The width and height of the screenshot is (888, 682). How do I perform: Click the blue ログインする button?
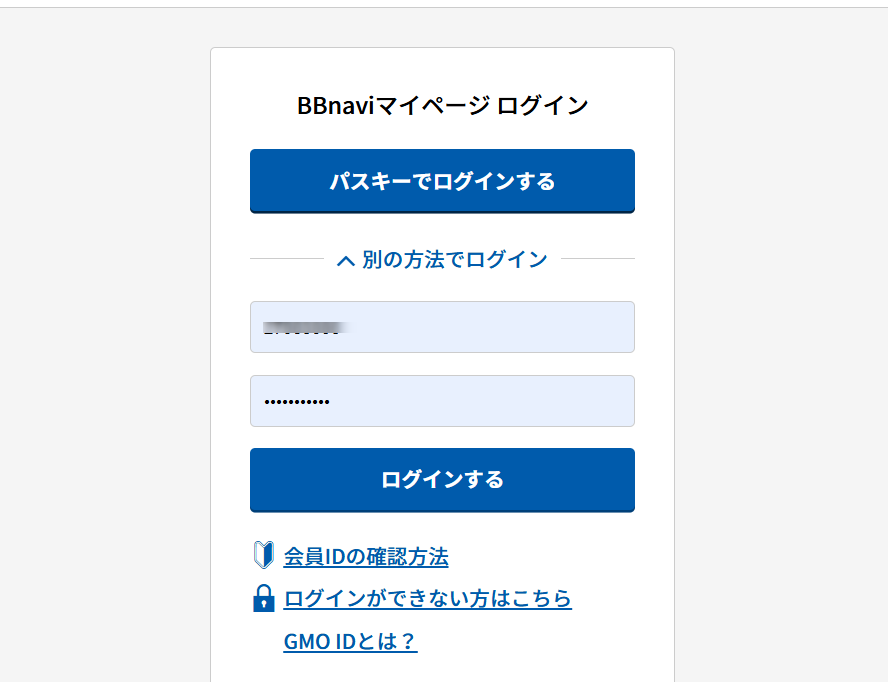tap(442, 480)
